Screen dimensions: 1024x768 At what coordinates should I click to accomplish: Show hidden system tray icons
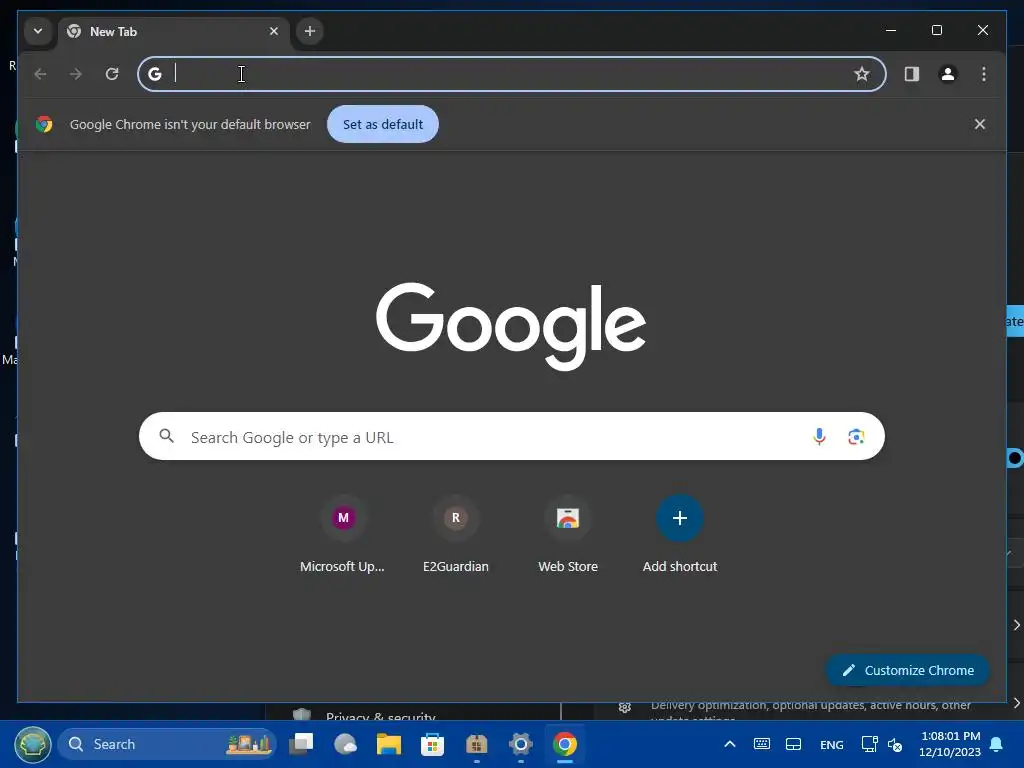tap(730, 744)
